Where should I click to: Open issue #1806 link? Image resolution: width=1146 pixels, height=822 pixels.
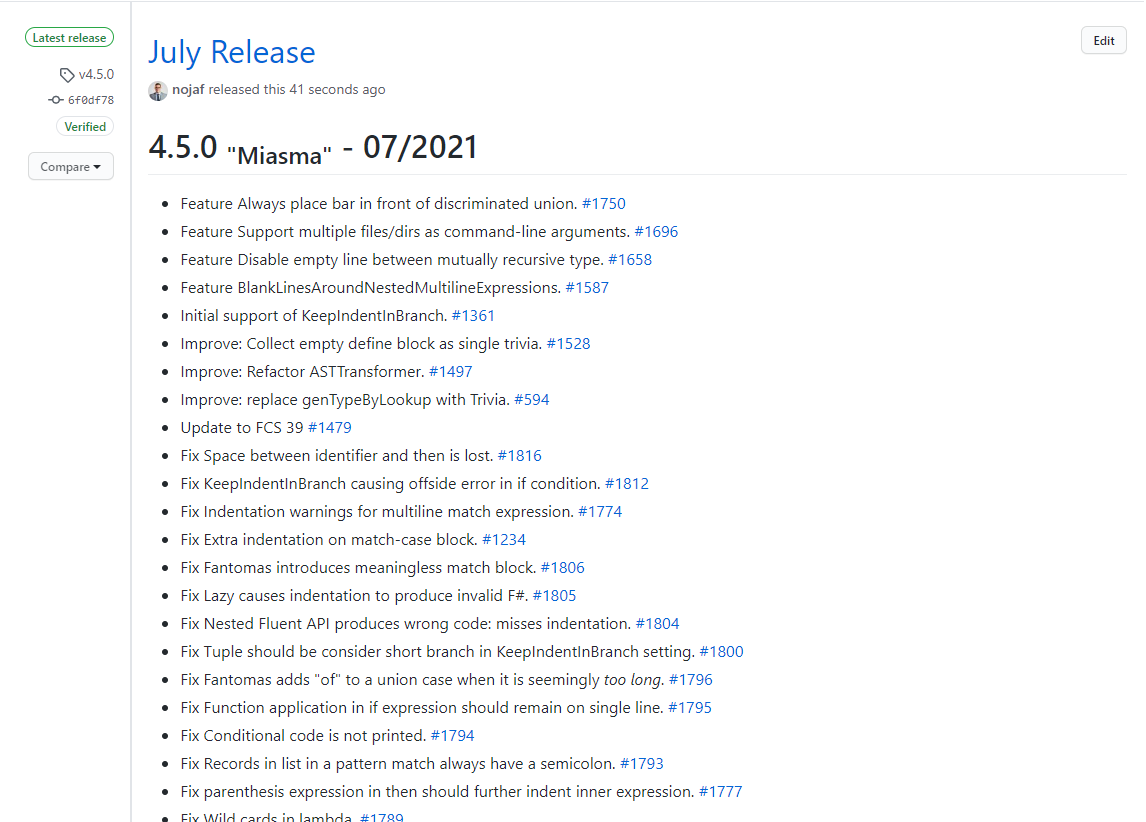(x=563, y=568)
